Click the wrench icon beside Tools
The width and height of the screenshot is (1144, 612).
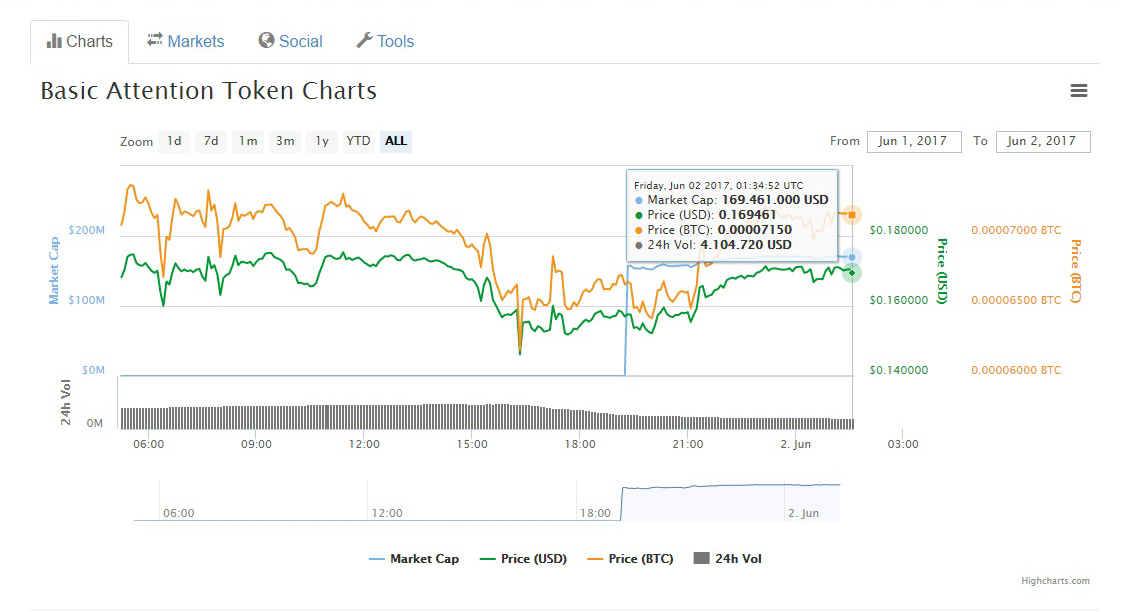(x=364, y=40)
